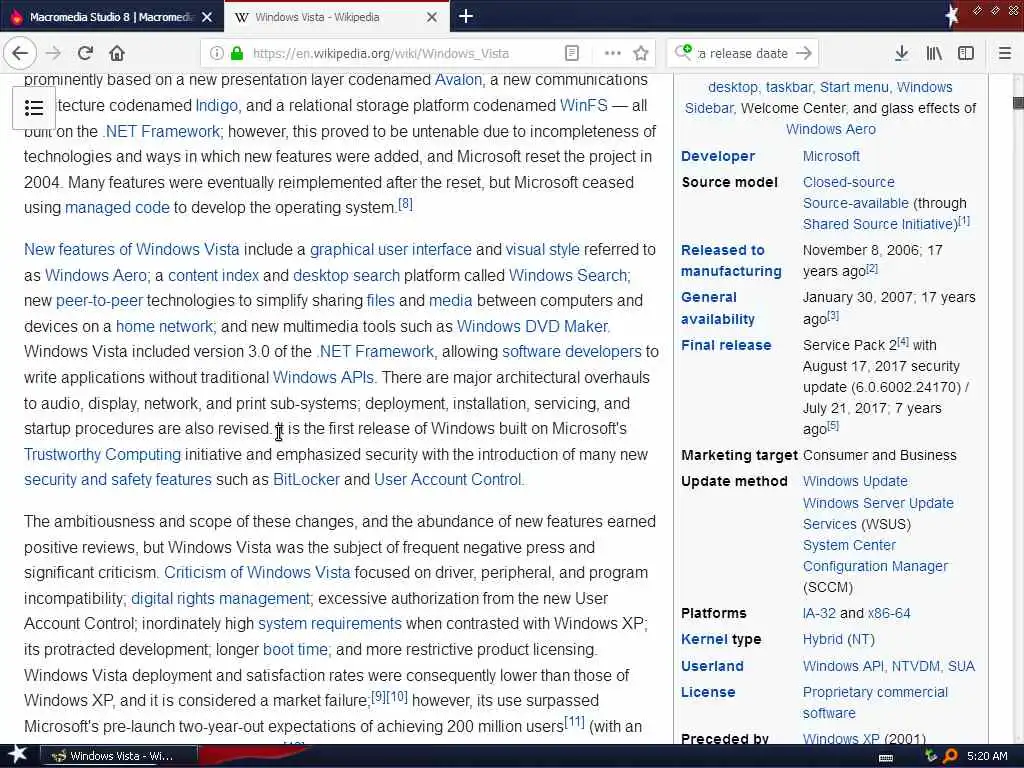Go back to the previous page
This screenshot has width=1024, height=768.
pos(20,54)
